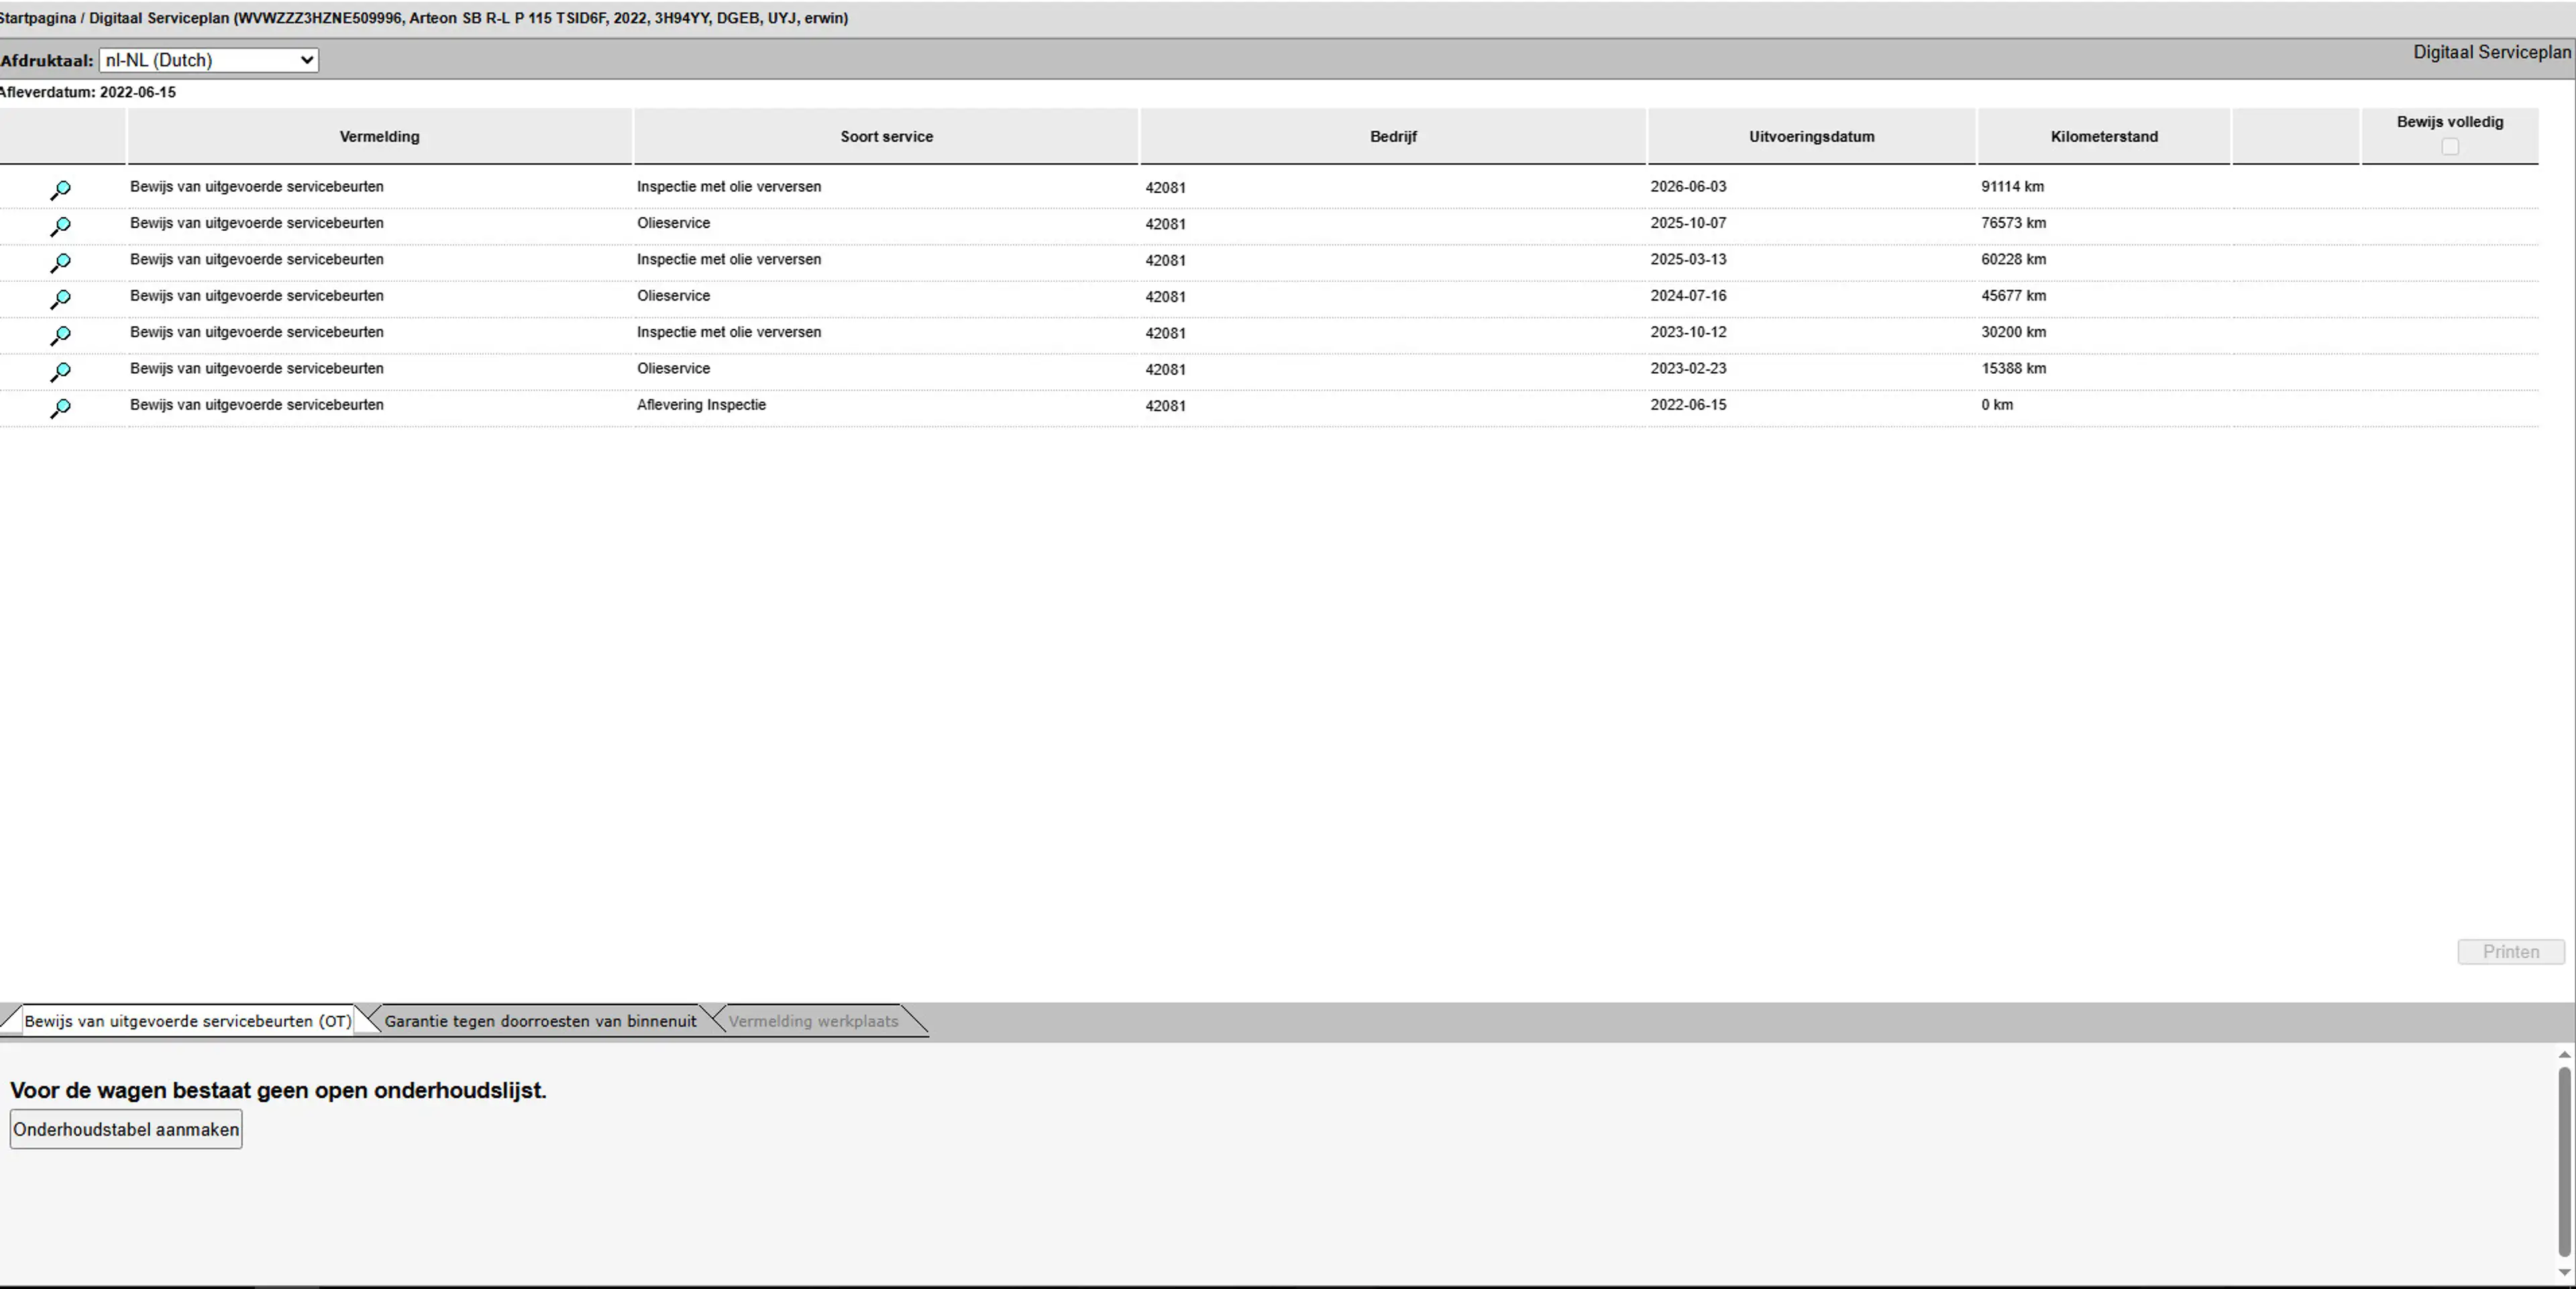Image resolution: width=2576 pixels, height=1289 pixels.
Task: Open details magnifier for 76573 km entry
Action: [60, 226]
